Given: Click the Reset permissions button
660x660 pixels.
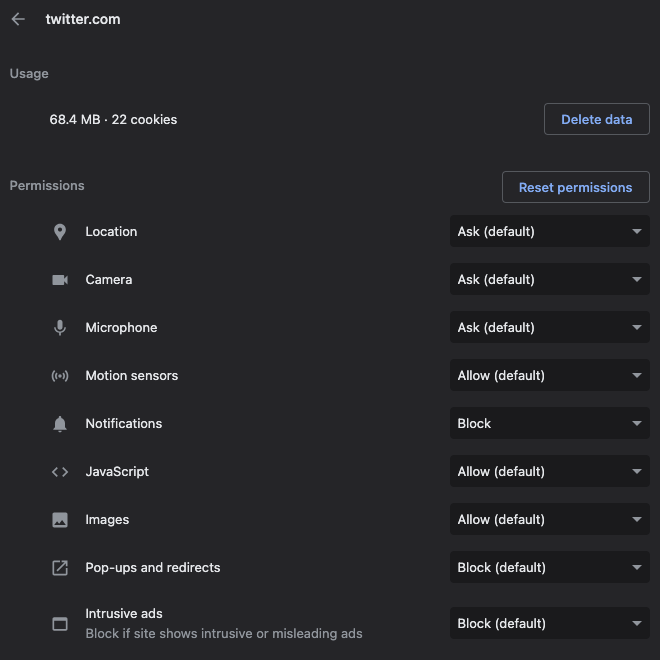Looking at the screenshot, I should coord(575,187).
